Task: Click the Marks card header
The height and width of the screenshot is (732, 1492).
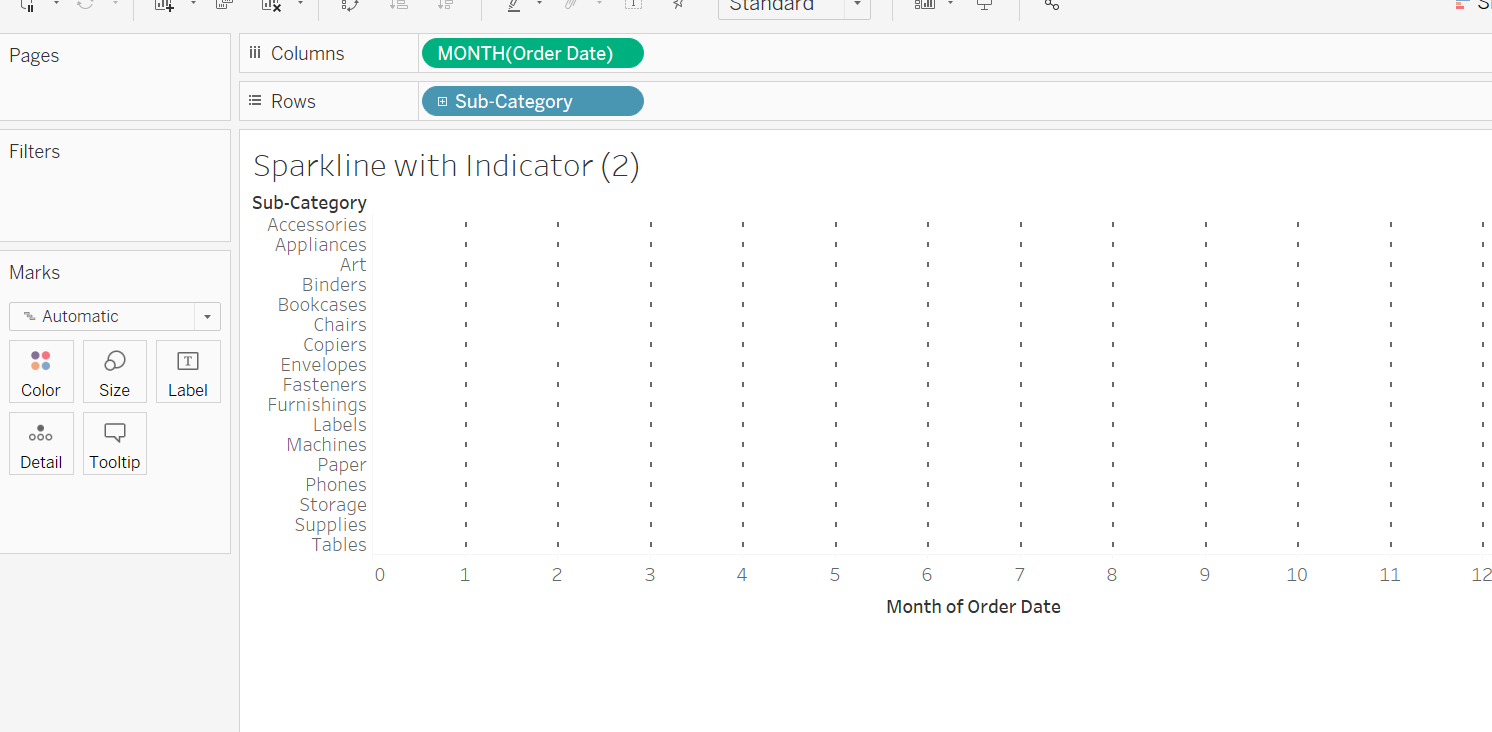Action: pos(35,273)
